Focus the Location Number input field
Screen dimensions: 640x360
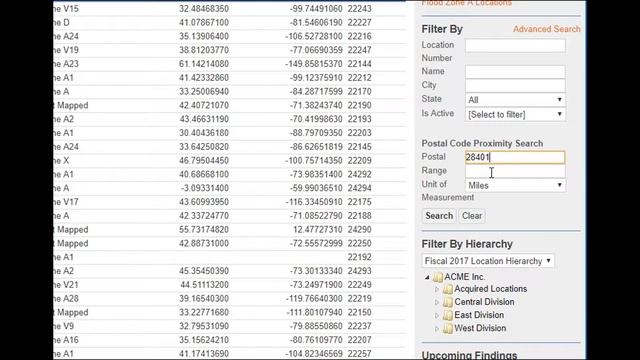pos(515,45)
